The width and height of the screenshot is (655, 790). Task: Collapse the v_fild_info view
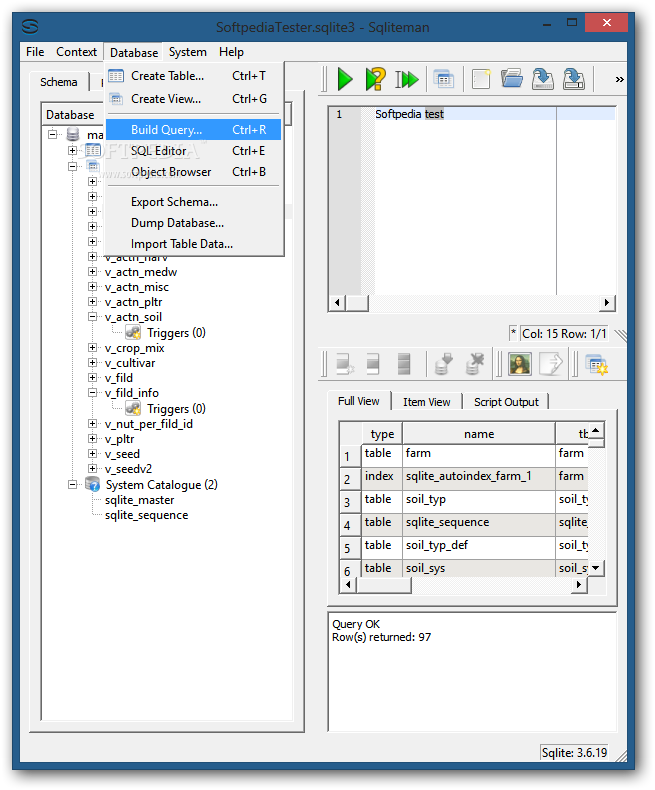pos(92,392)
